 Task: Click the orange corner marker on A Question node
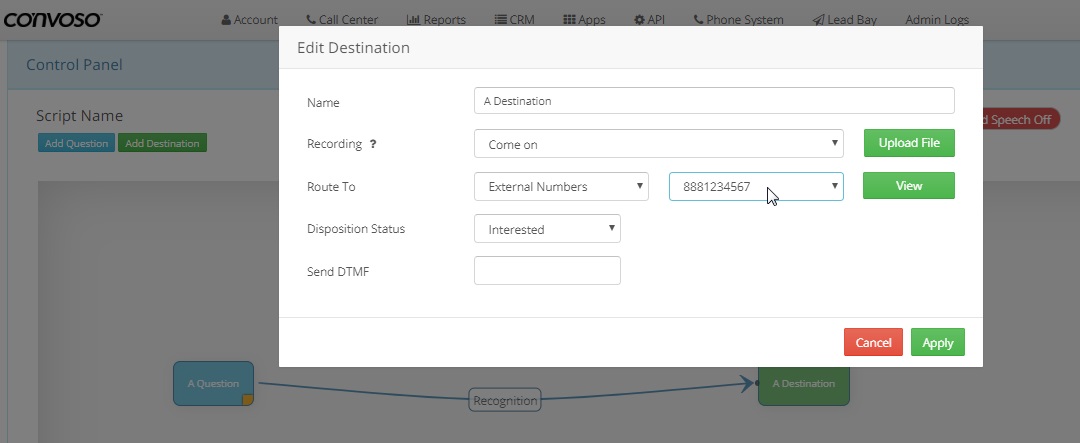(247, 400)
